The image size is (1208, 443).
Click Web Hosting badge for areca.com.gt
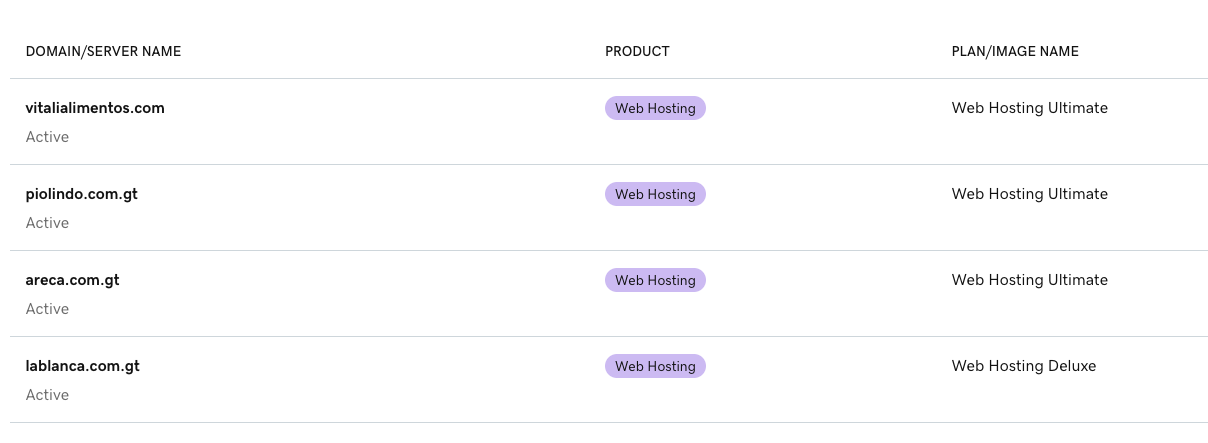(655, 280)
